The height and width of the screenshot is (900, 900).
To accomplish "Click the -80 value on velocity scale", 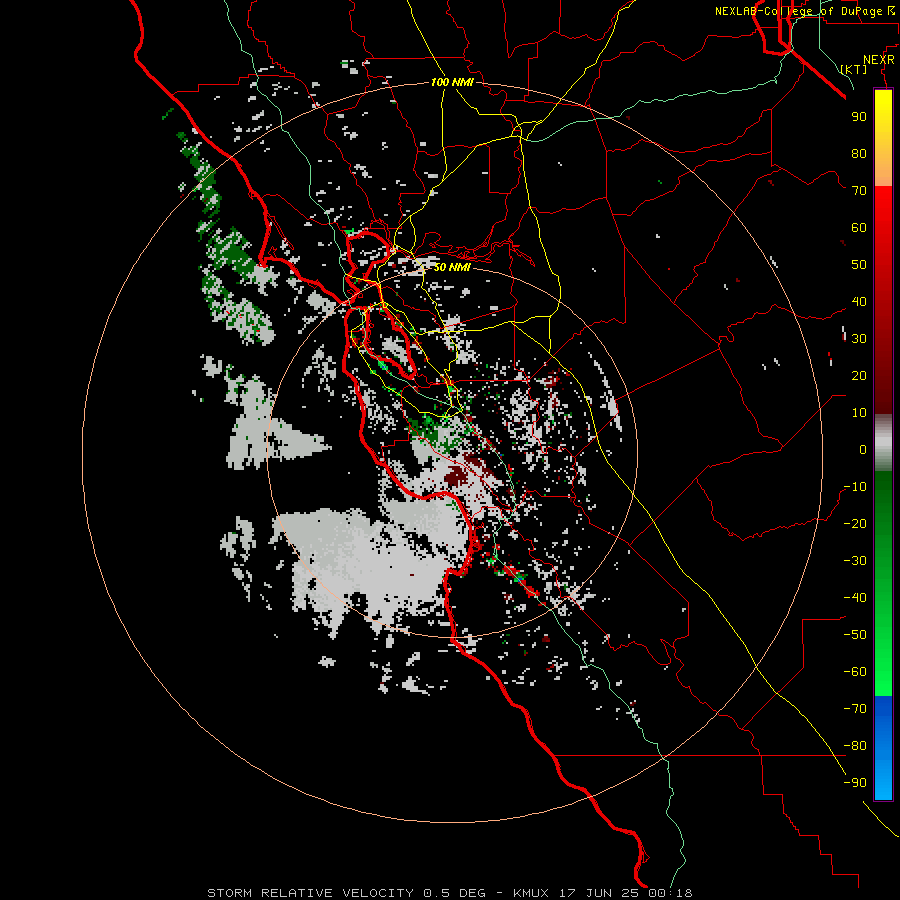I will [x=855, y=746].
